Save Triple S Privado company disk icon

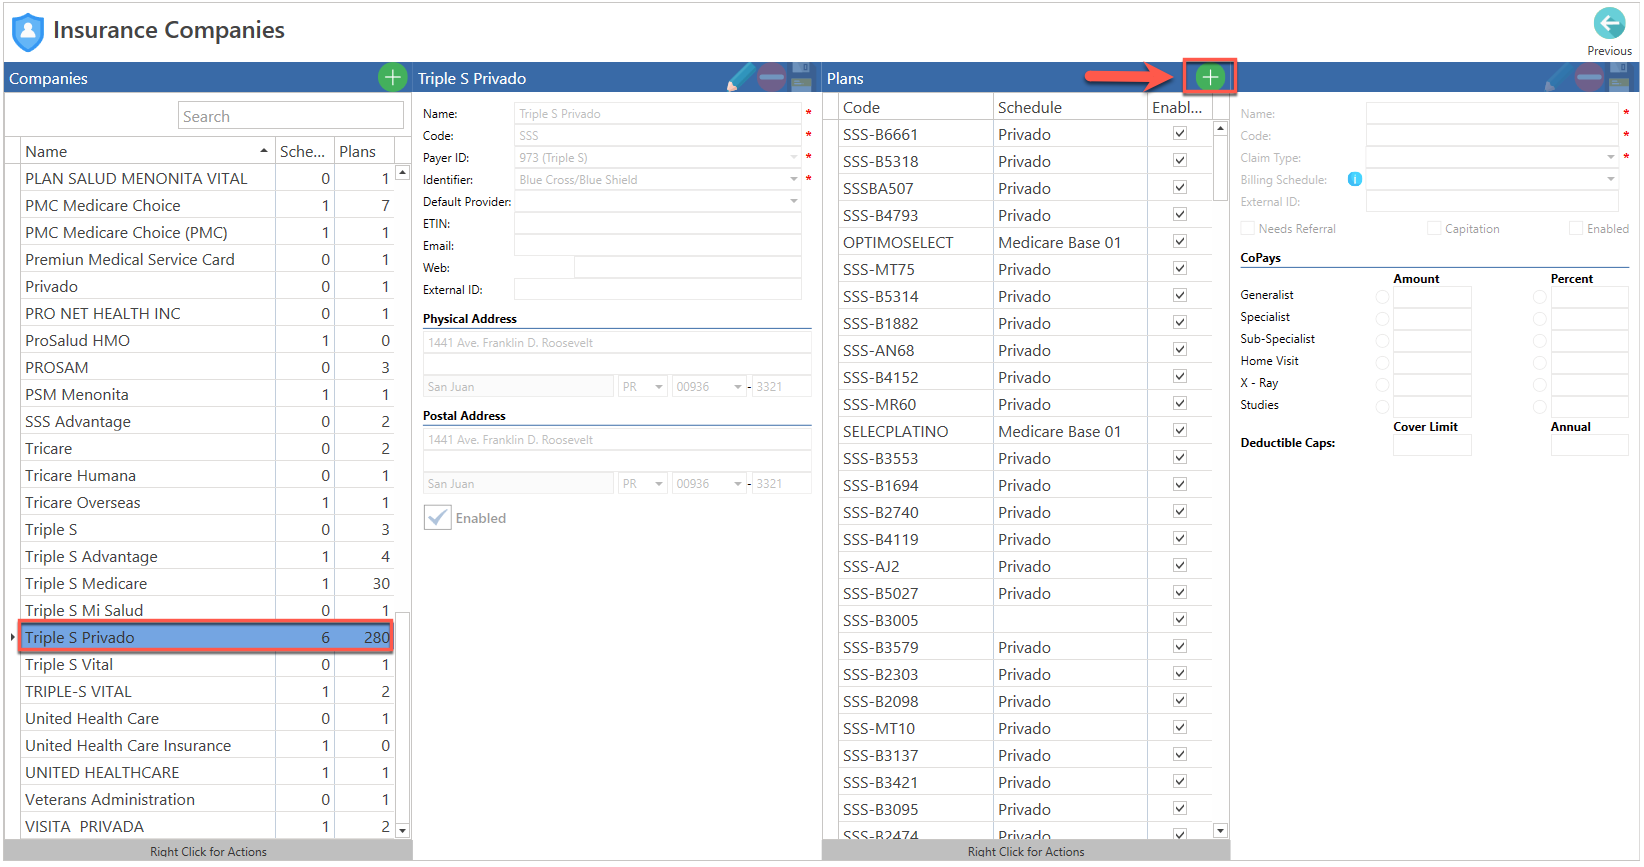800,77
